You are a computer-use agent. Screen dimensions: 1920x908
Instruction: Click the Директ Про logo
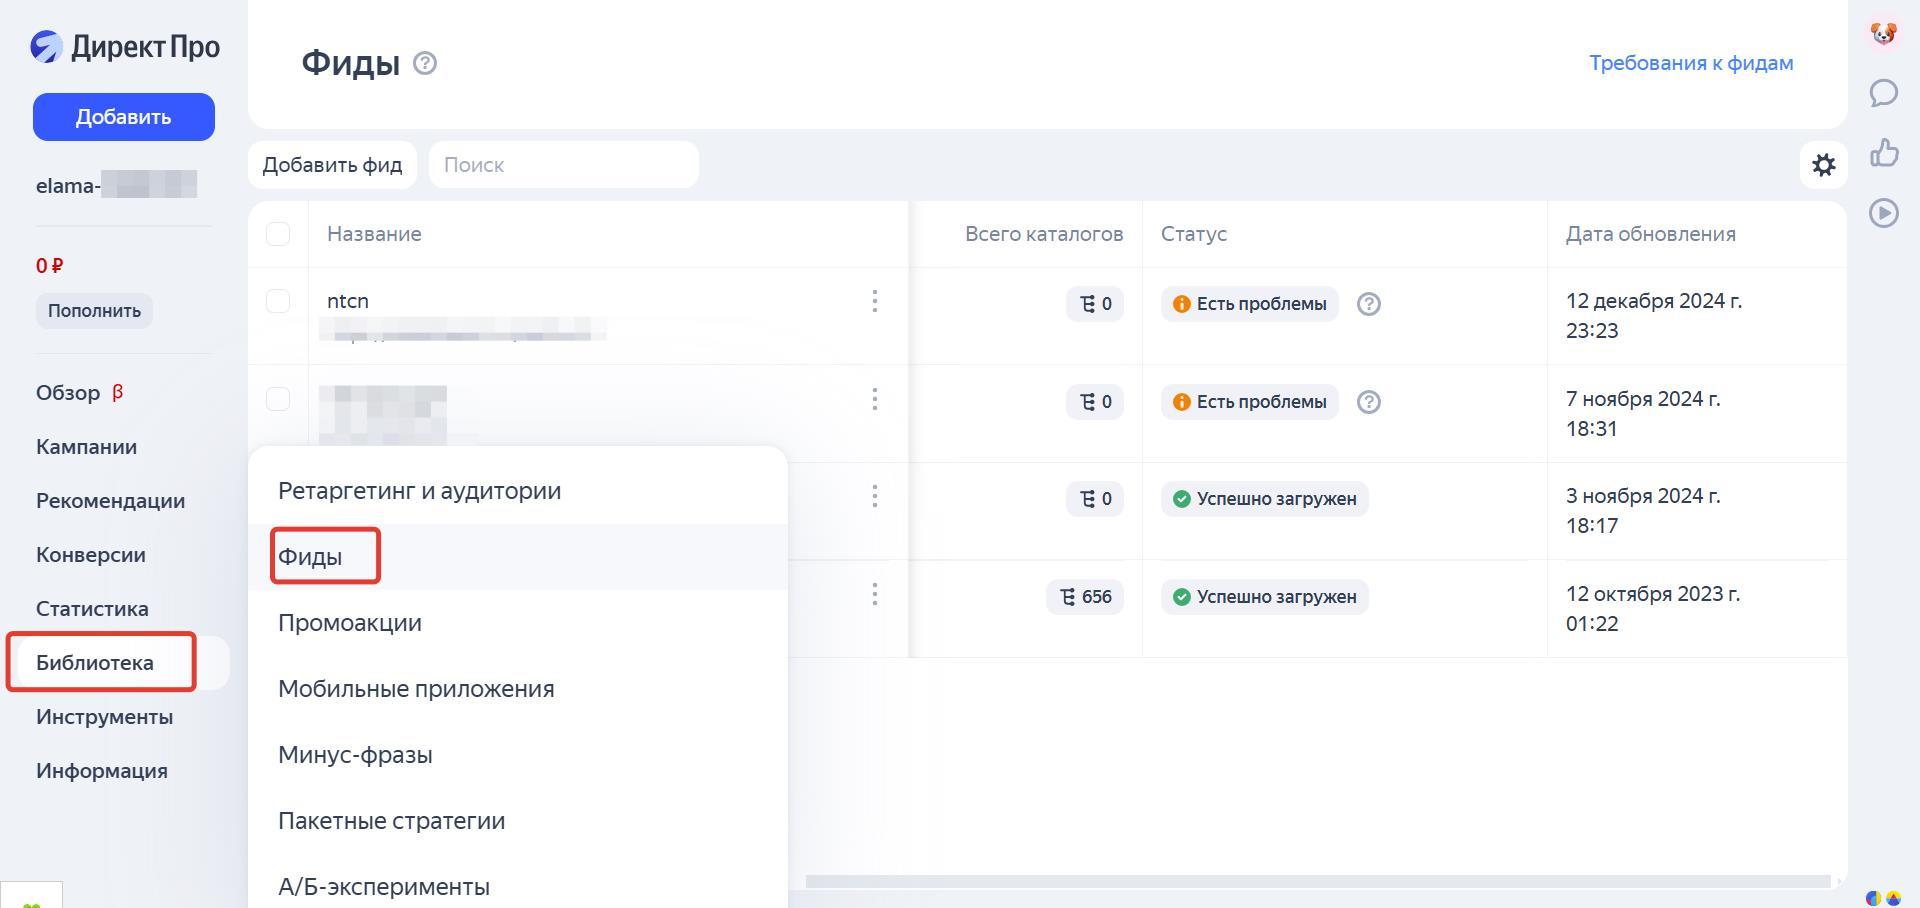(125, 47)
